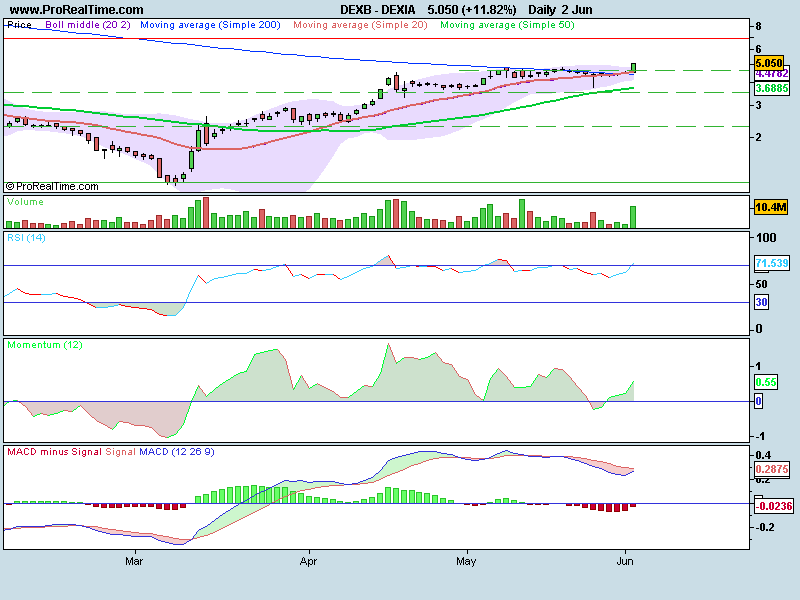
Task: Click the MACD minus Signal legend
Action: (x=55, y=452)
